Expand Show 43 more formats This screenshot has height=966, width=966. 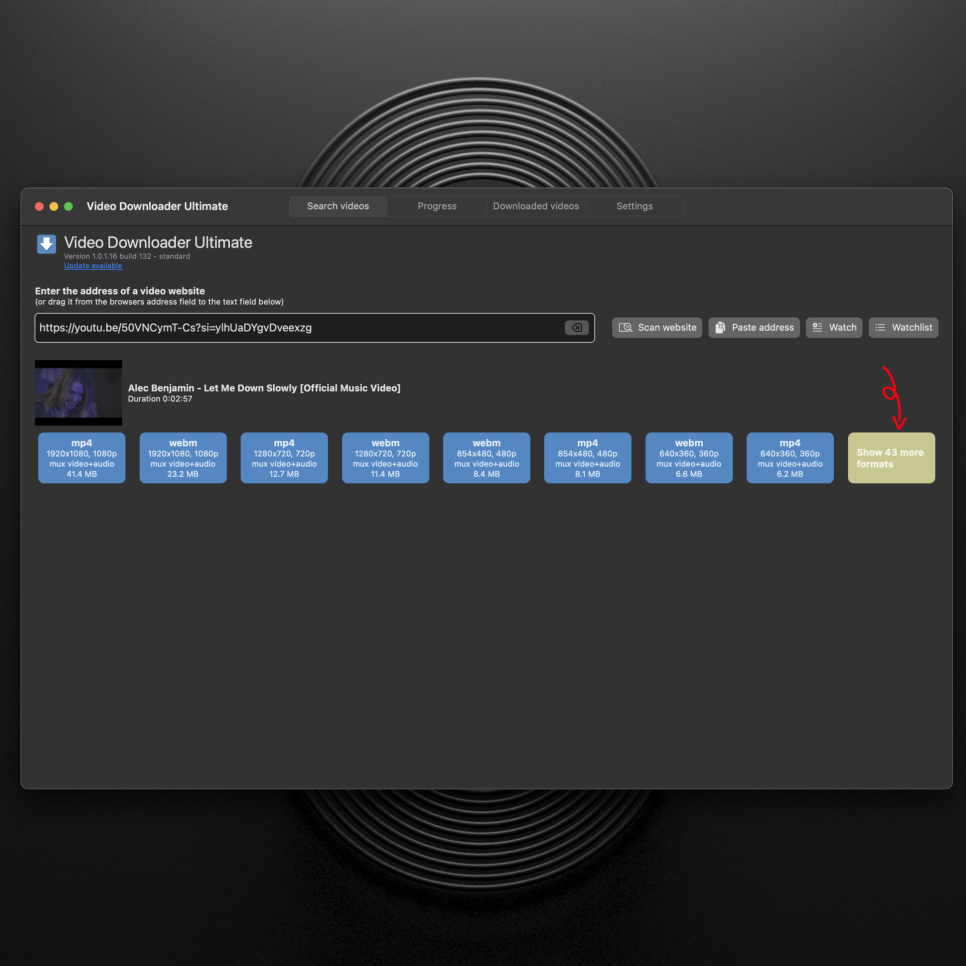point(891,458)
